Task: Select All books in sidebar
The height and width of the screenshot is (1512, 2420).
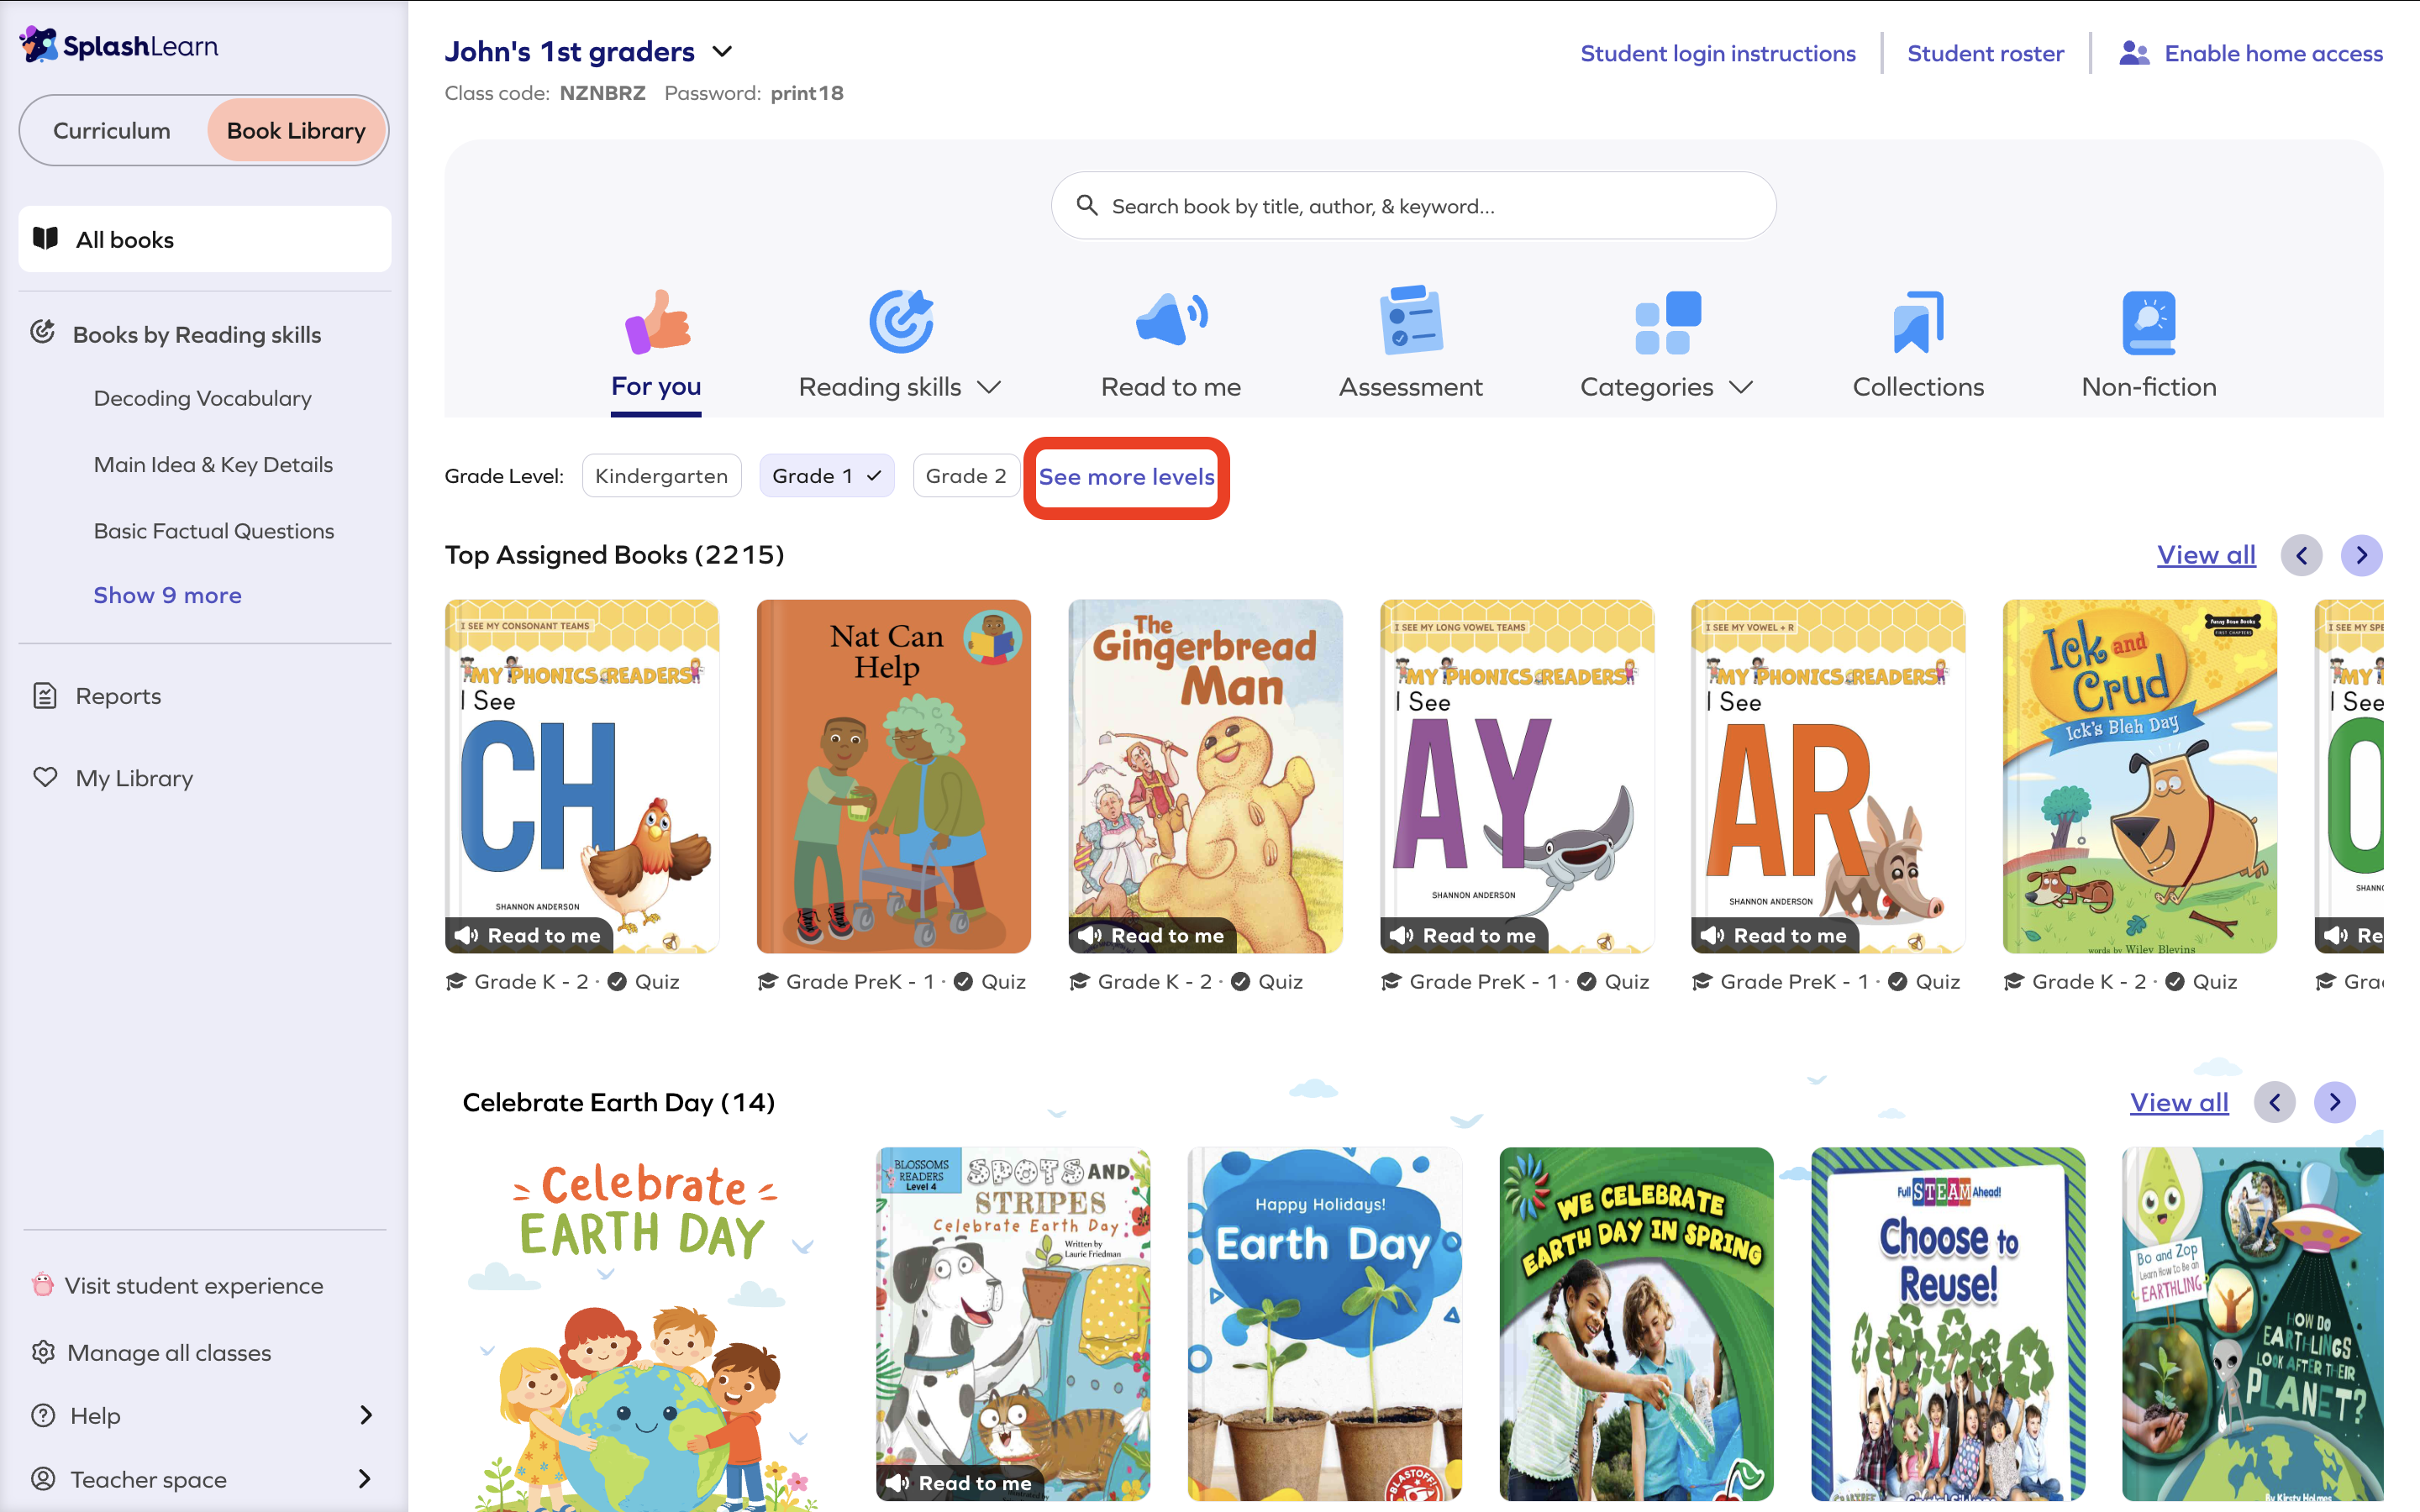Action: coord(205,239)
